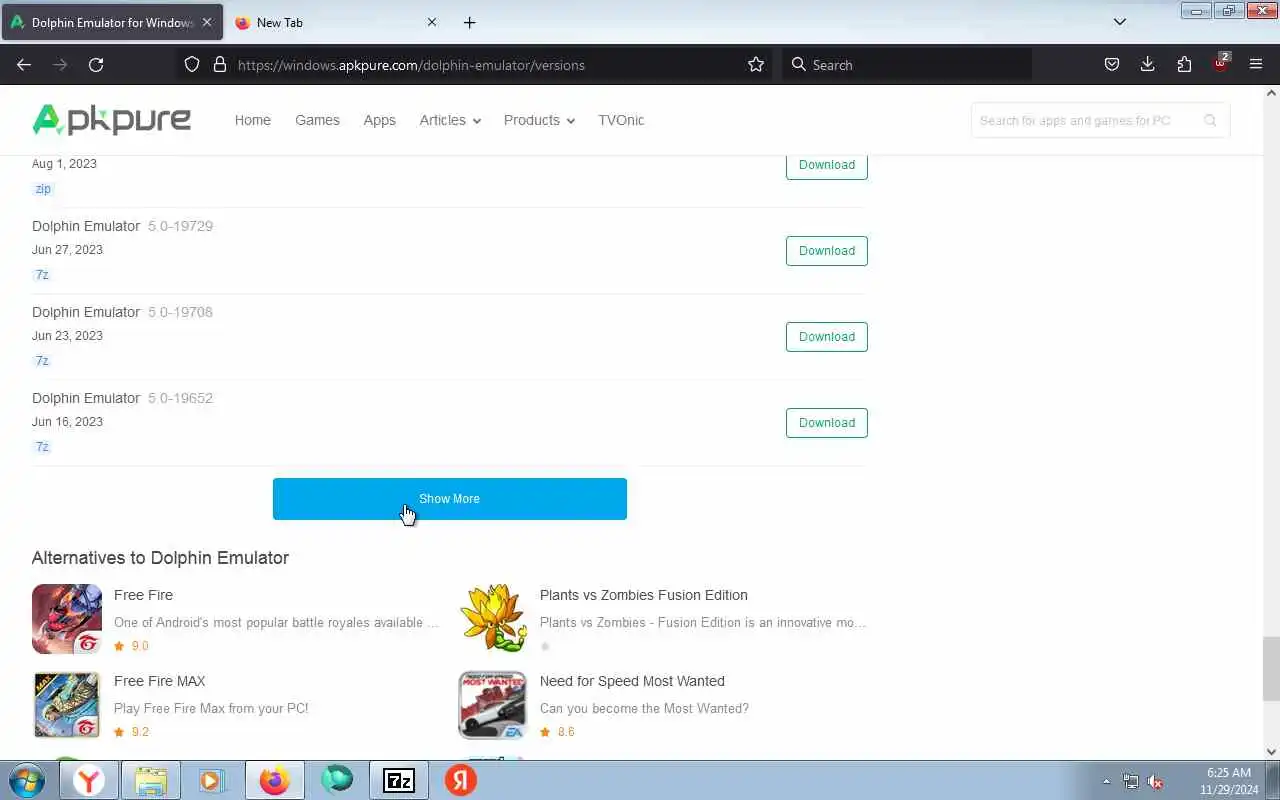Click Dolphin Emulator 5.0-19729 version title
This screenshot has height=800, width=1280.
[122, 226]
